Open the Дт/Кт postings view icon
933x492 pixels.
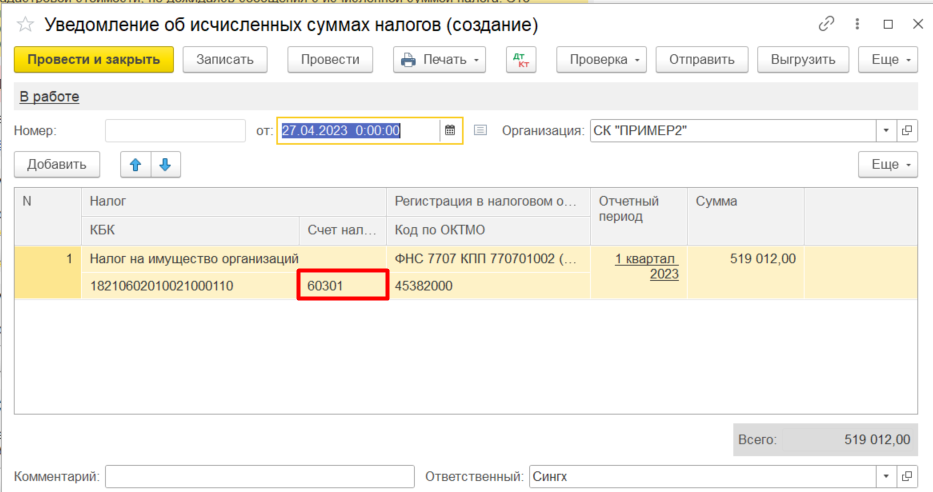(x=521, y=60)
